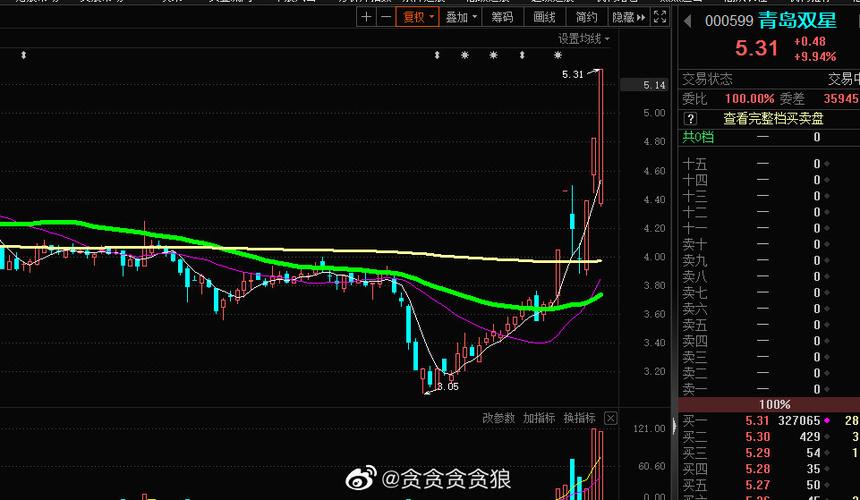
Task: Click the minus zoom-out chart button
Action: (x=385, y=17)
